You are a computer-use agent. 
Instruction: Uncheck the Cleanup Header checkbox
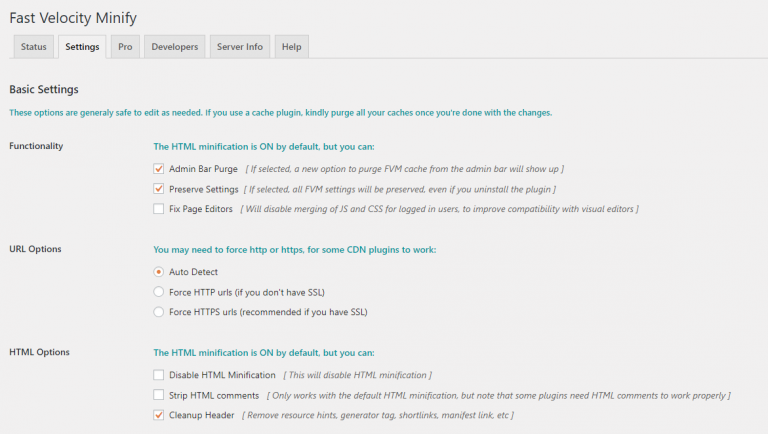(158, 415)
